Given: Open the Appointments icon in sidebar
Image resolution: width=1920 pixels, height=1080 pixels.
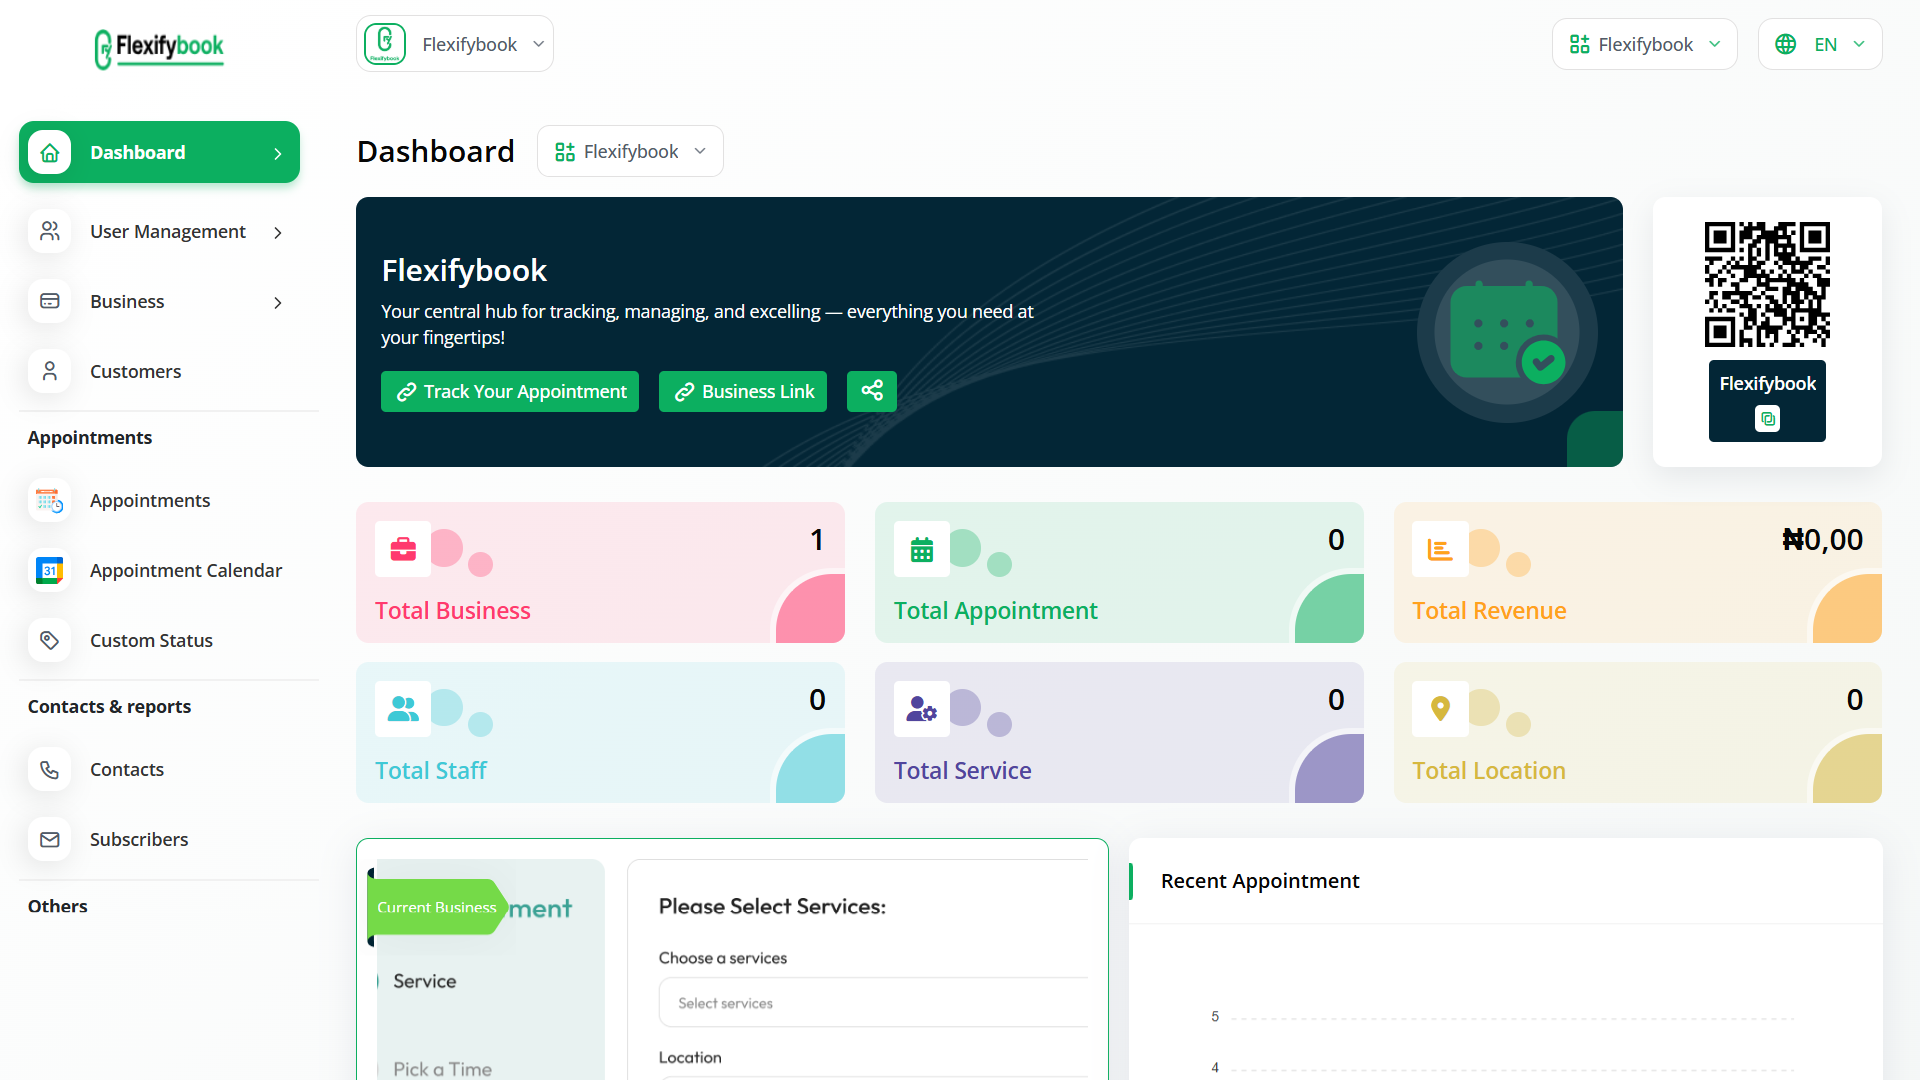Looking at the screenshot, I should 49,500.
